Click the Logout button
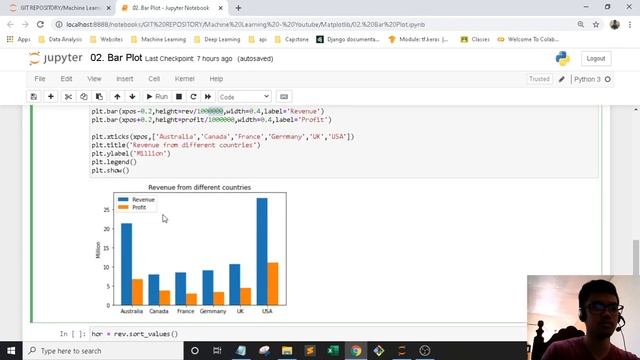640x360 pixels. (x=596, y=59)
